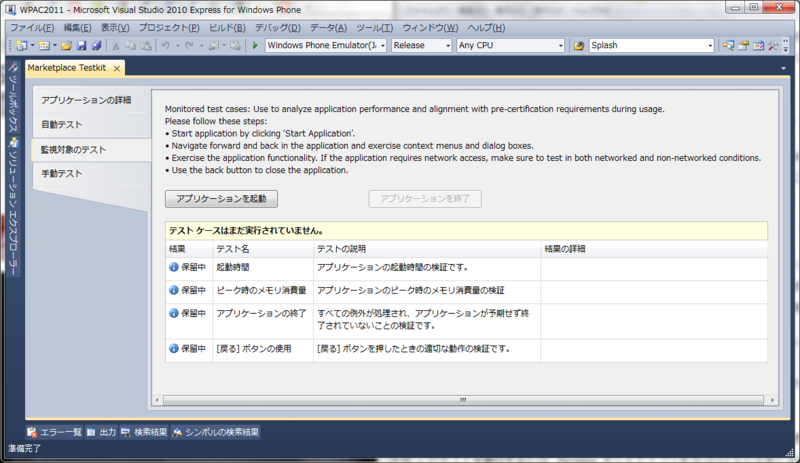
Task: Click the 結果の詳細 column header
Action: (654, 249)
